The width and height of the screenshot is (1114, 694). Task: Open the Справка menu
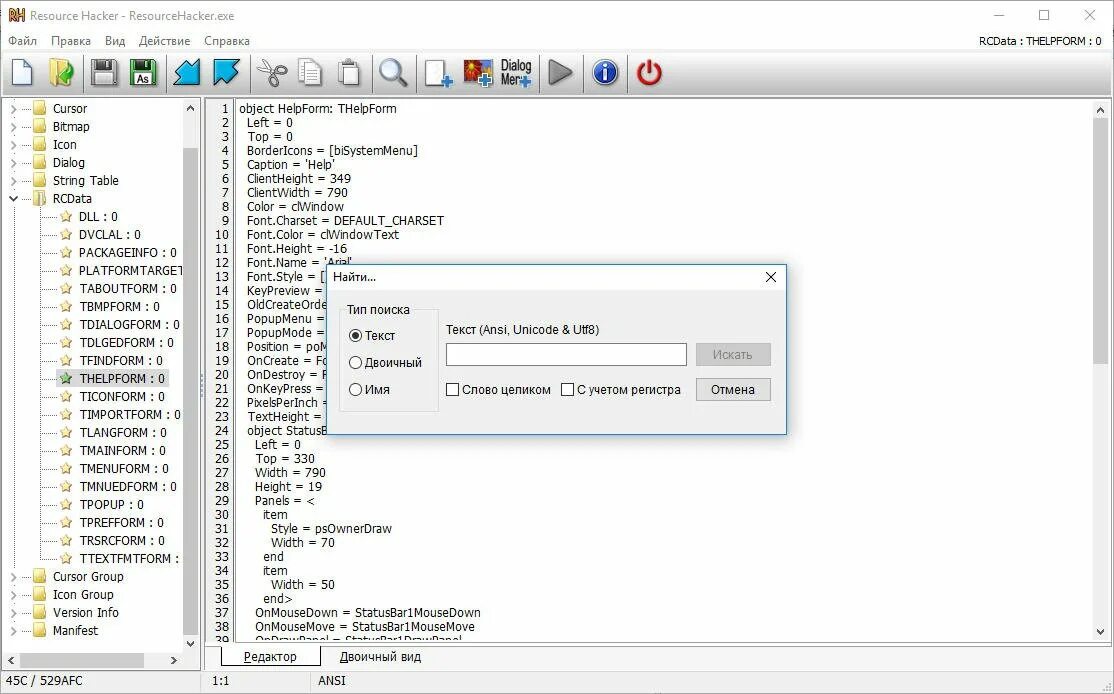(x=227, y=40)
